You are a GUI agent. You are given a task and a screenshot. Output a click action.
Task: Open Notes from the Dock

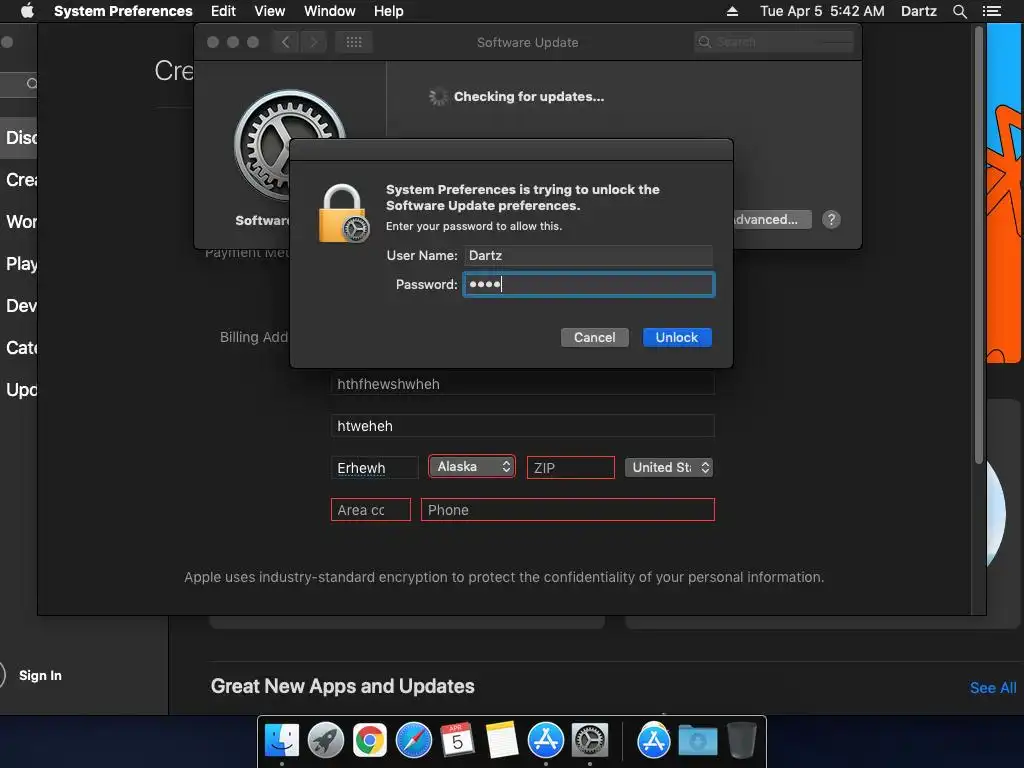point(502,741)
